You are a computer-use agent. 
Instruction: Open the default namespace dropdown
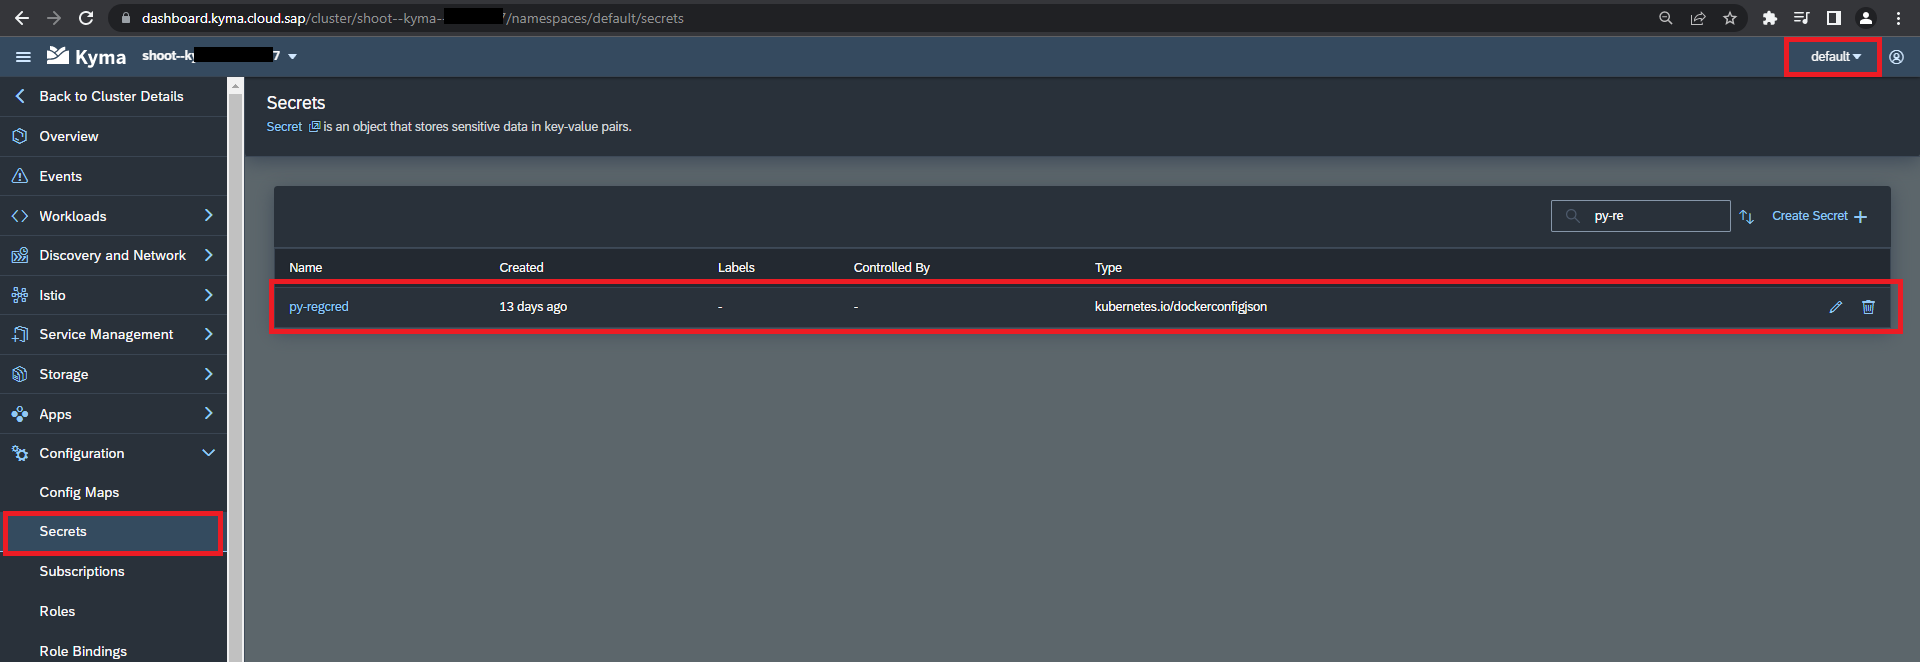coord(1834,57)
